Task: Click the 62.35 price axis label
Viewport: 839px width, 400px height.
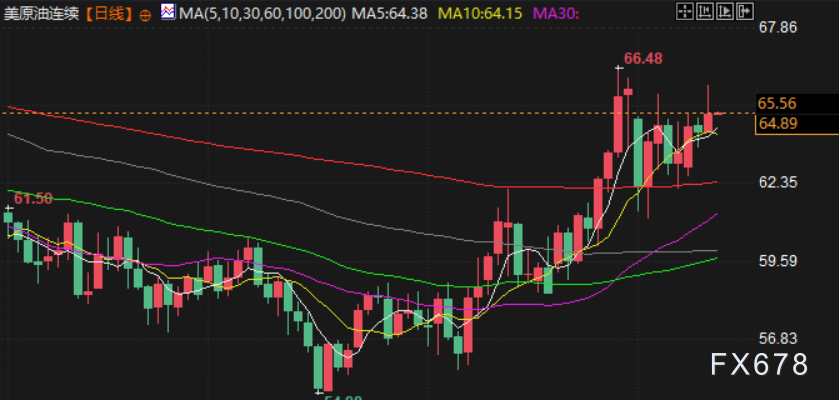Action: [x=777, y=183]
